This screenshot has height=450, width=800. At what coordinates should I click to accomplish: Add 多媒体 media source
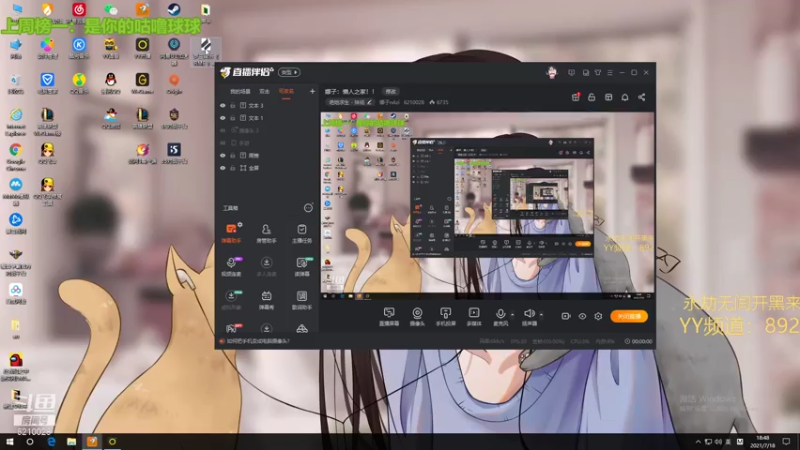point(474,316)
